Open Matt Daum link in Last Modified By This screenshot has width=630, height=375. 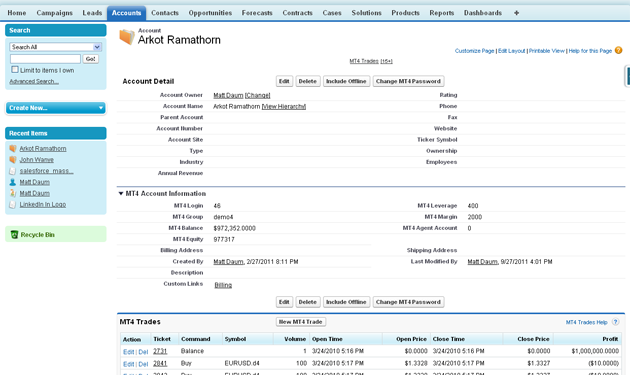click(483, 262)
